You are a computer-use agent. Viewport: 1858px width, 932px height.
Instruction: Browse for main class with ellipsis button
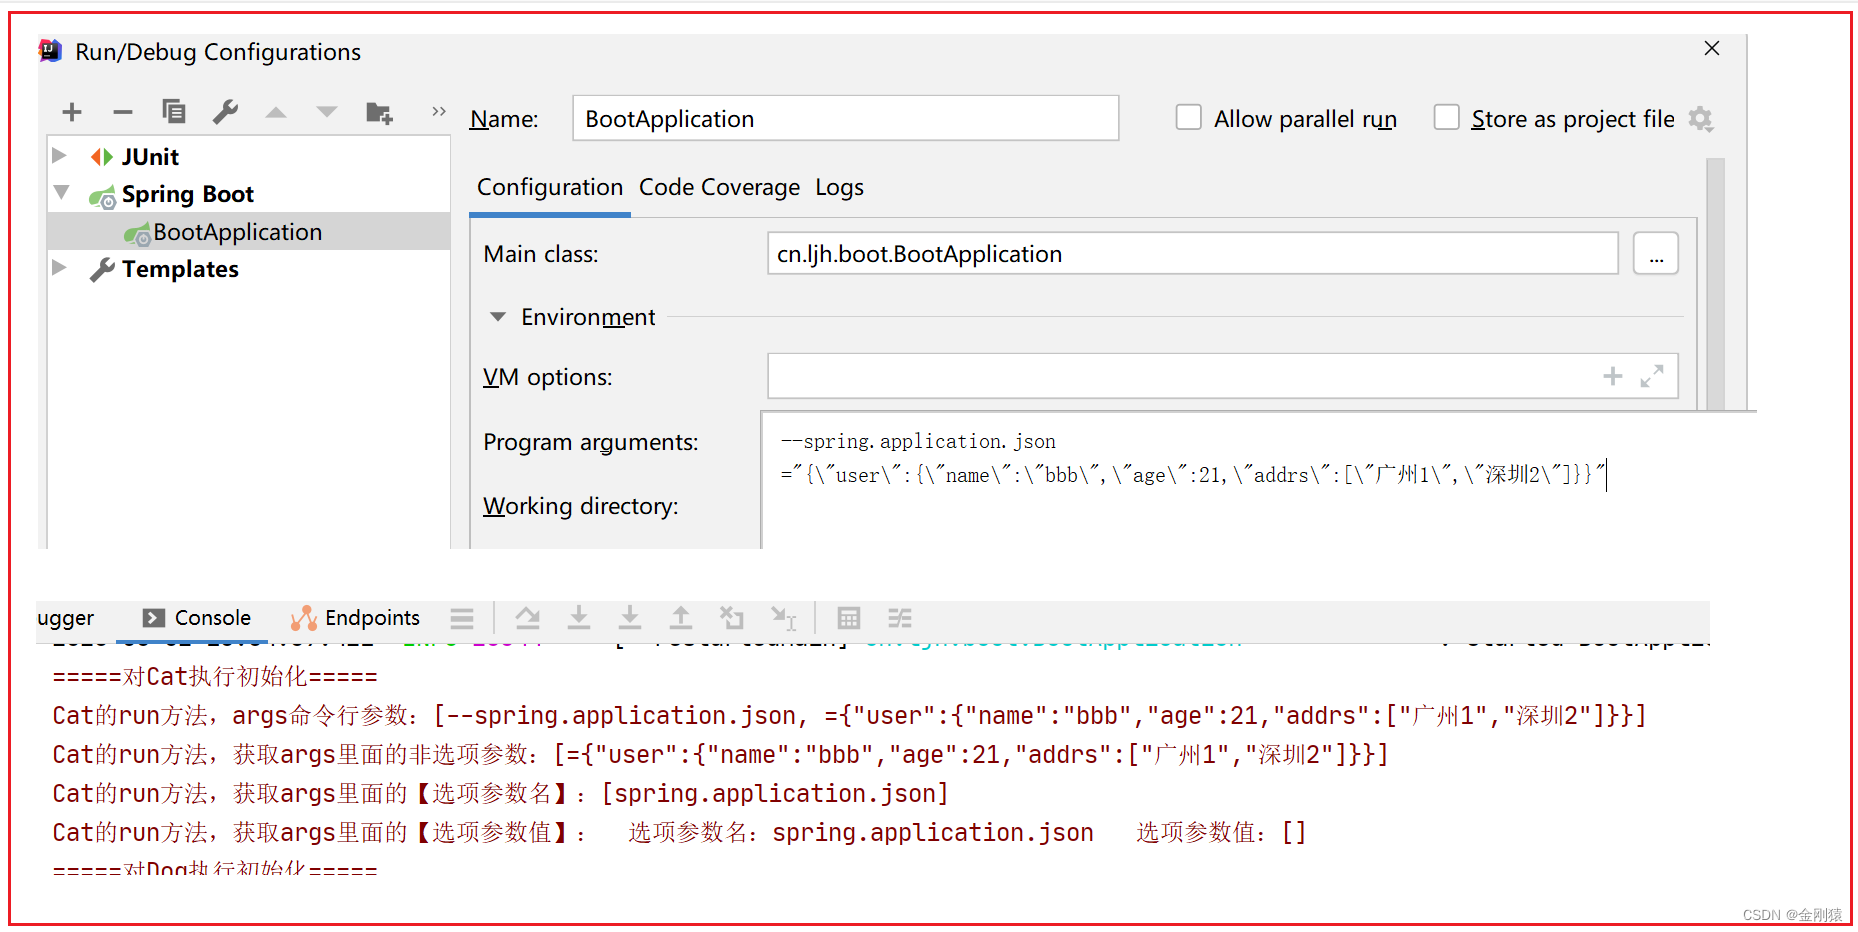(x=1656, y=253)
